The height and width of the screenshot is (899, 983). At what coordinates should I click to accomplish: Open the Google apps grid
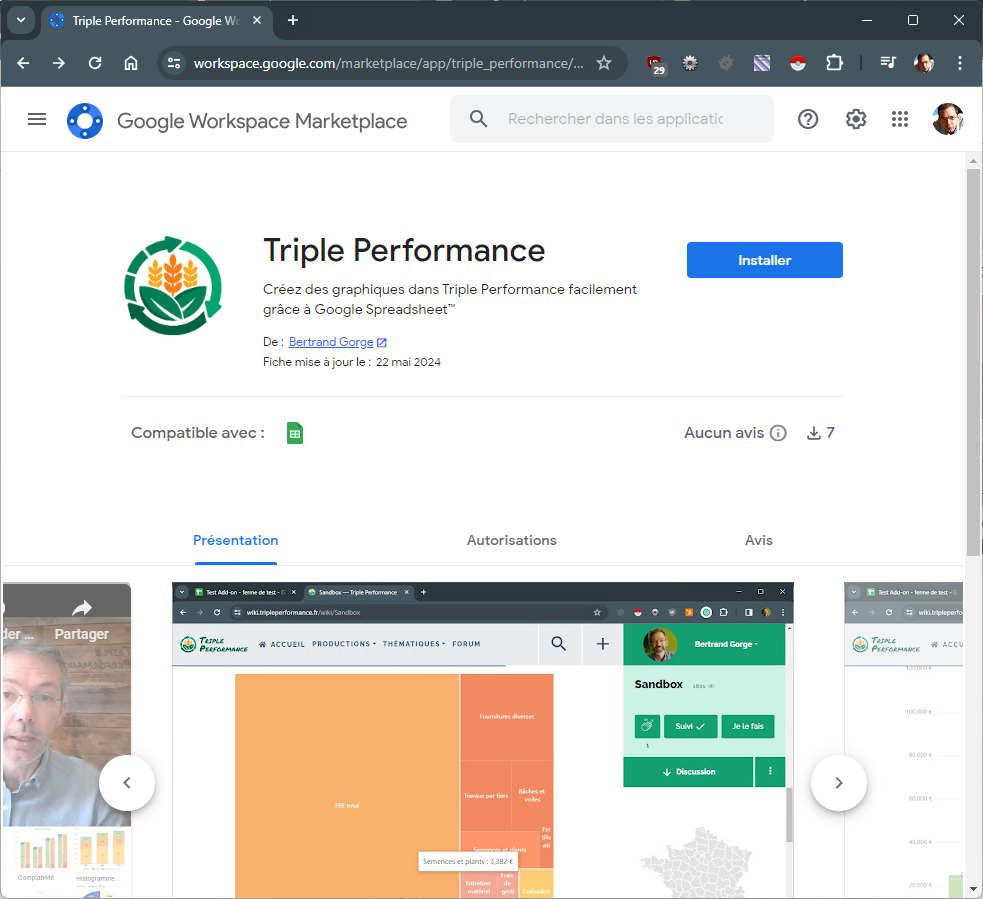900,119
